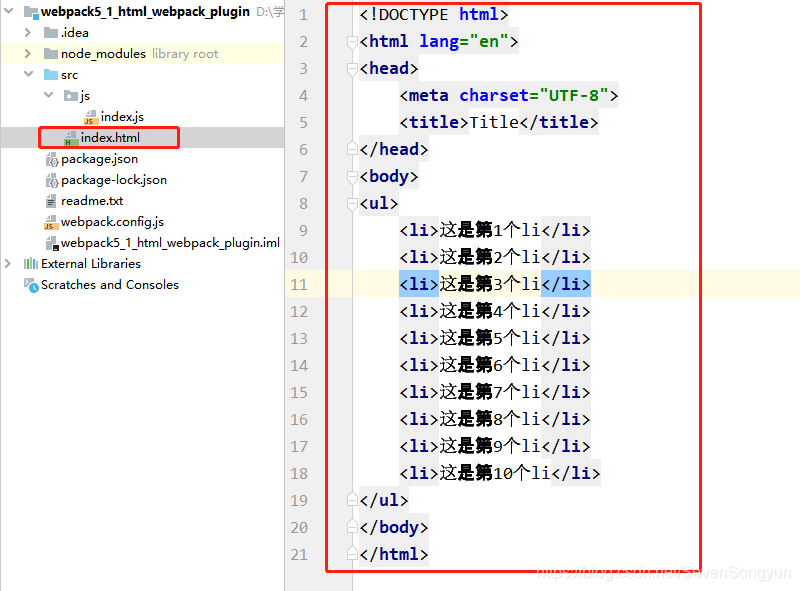Click line number 21 in gutter
This screenshot has width=800, height=591.
point(299,554)
